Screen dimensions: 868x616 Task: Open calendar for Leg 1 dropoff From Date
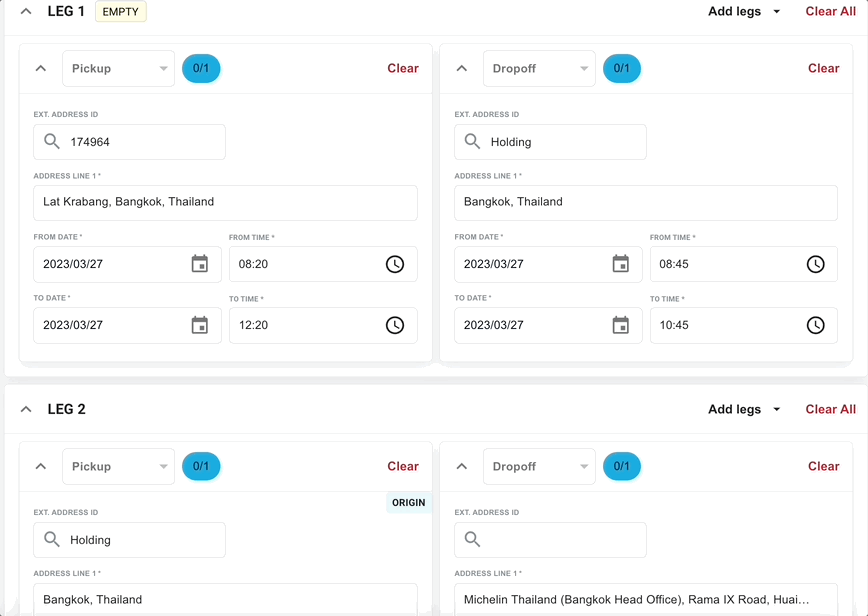click(x=621, y=264)
